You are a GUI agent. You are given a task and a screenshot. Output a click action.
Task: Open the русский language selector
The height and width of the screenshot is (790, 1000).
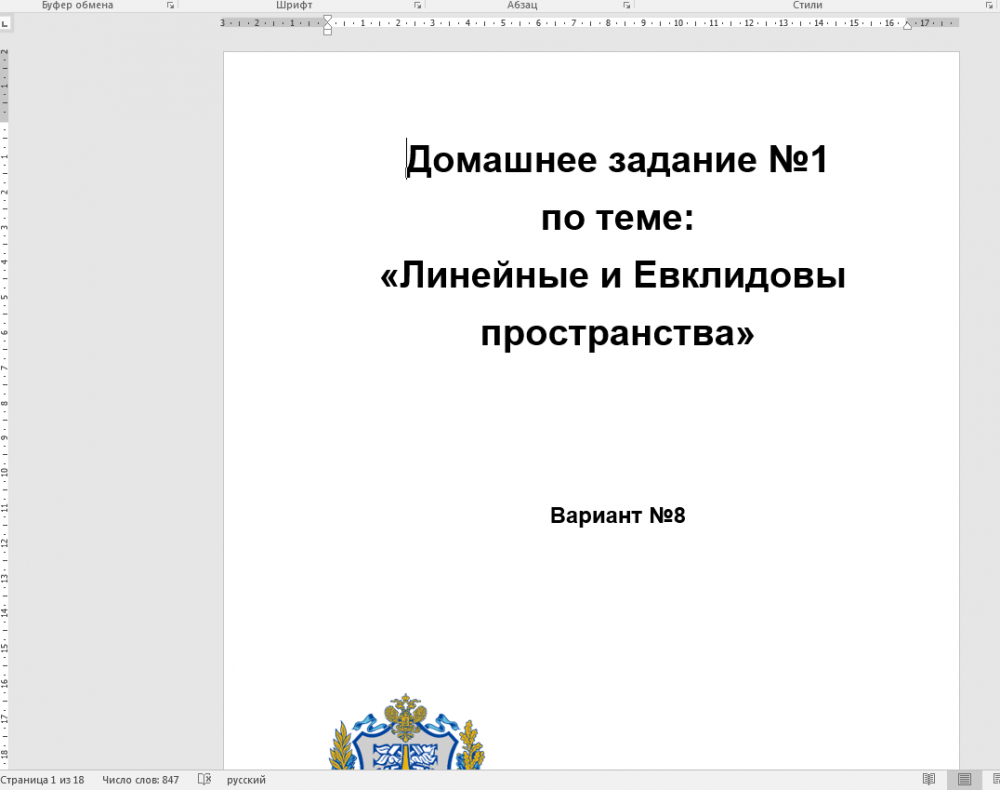coord(246,780)
